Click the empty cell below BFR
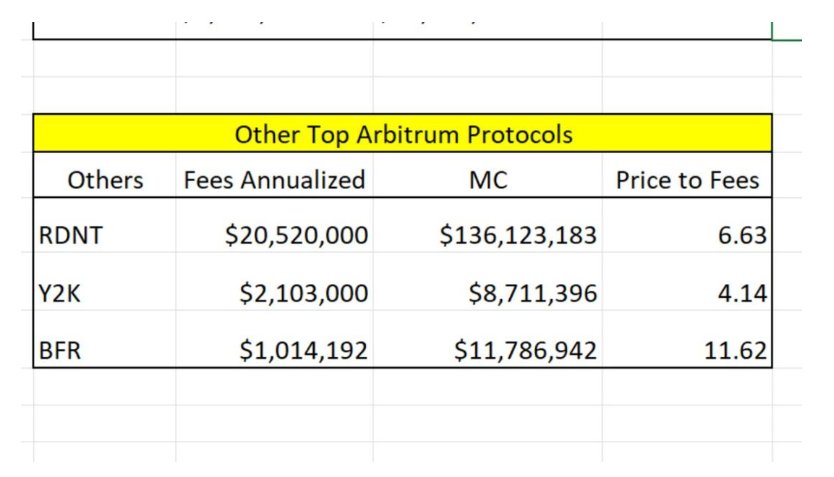This screenshot has height=477, width=834. [105, 387]
